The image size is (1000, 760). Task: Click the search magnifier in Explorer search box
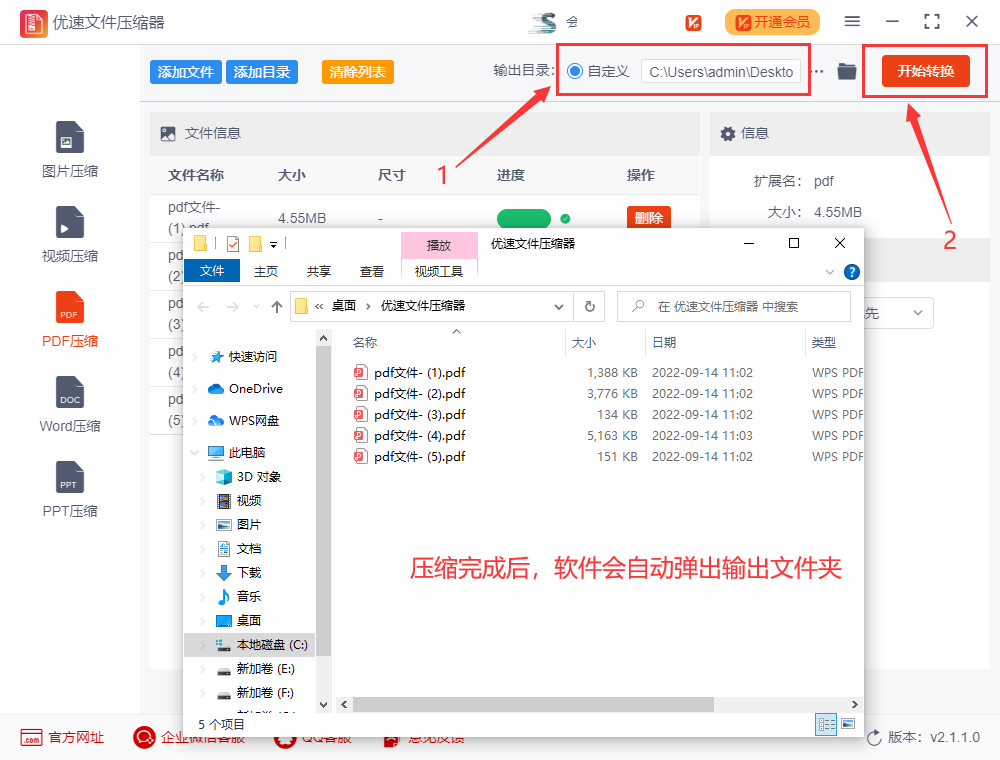[x=638, y=307]
